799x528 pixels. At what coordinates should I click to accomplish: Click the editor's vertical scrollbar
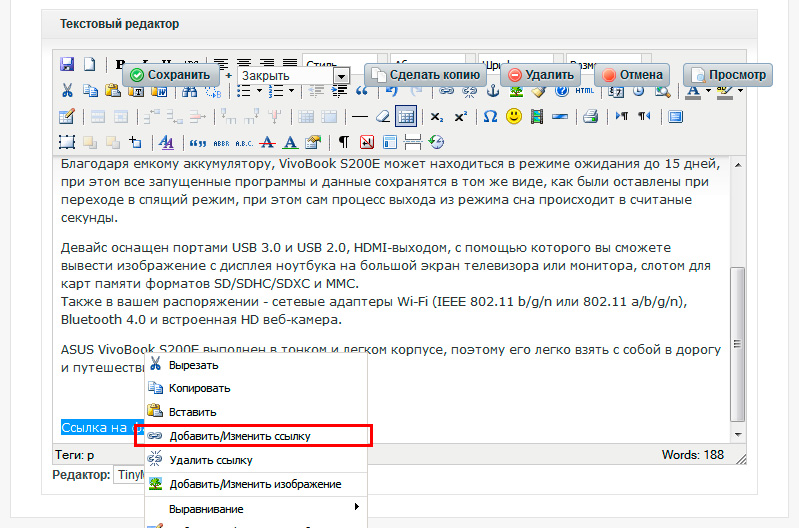point(738,340)
